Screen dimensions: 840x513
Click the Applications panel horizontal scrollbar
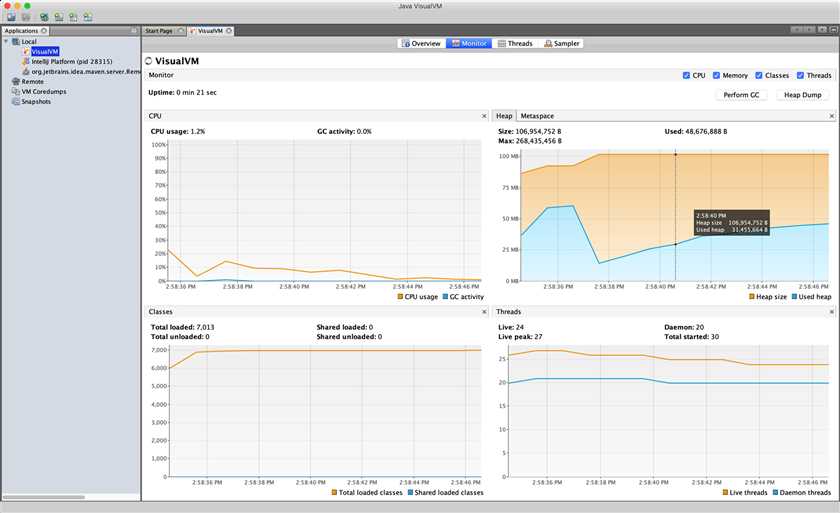44,497
